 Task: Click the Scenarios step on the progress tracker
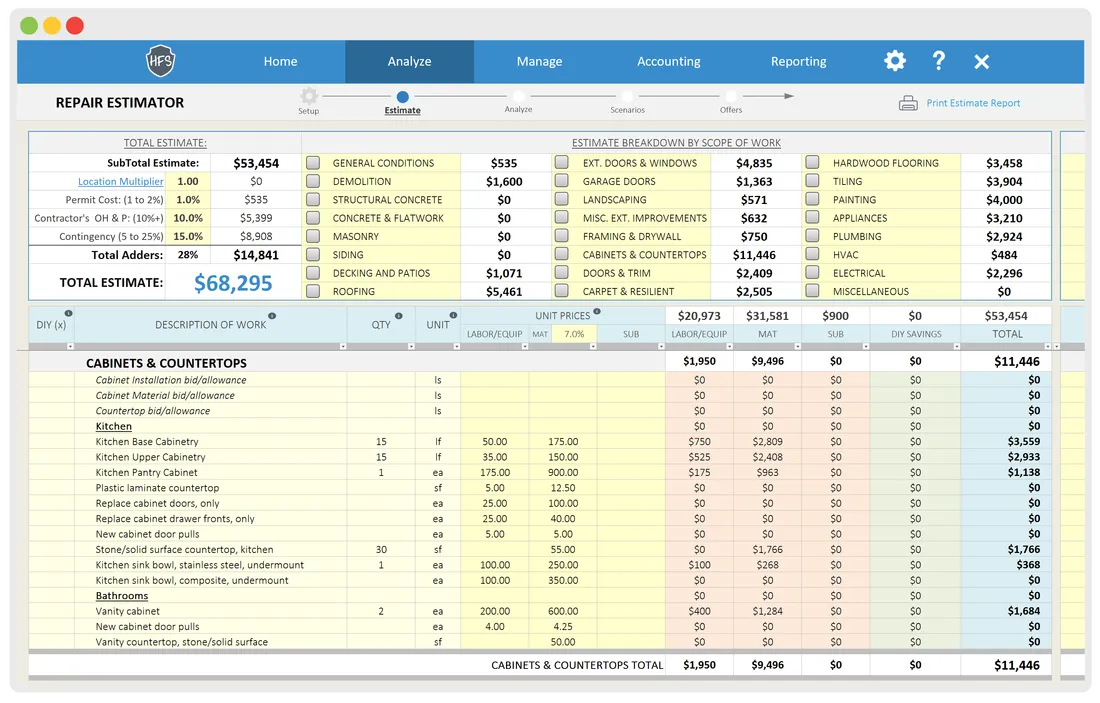pyautogui.click(x=627, y=103)
